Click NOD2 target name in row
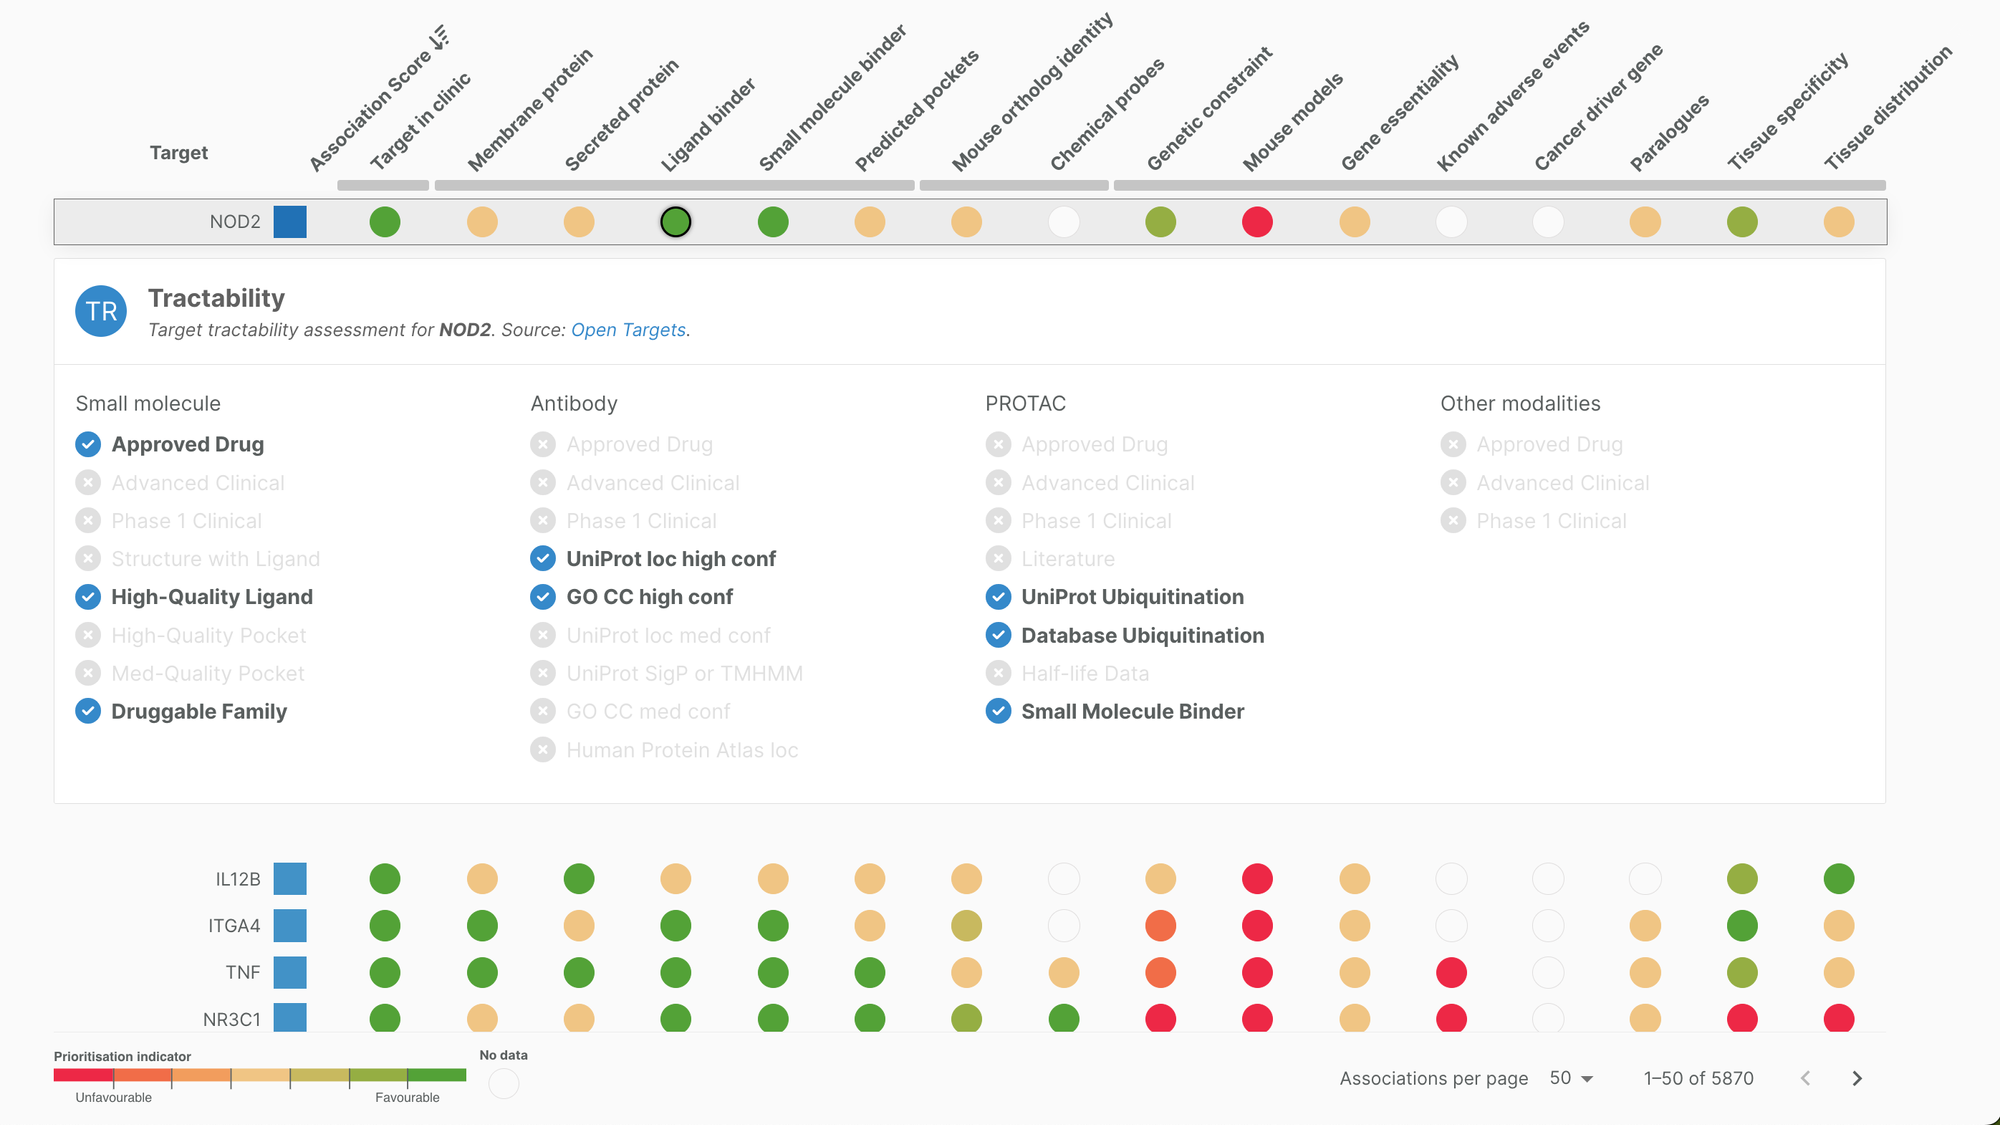Screen dimensions: 2000x1125 point(235,222)
